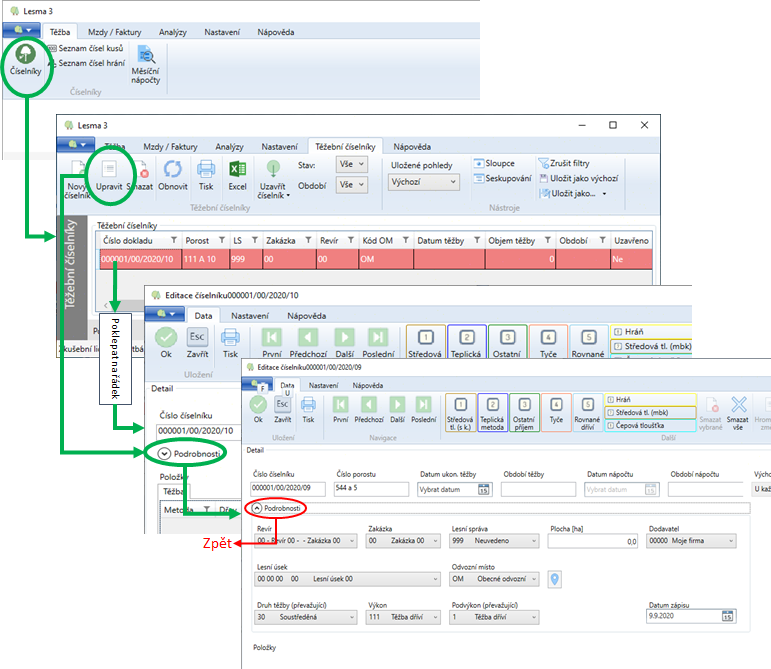
Task: Open Uložené pohledy Výchozí dropdown
Action: (x=424, y=182)
